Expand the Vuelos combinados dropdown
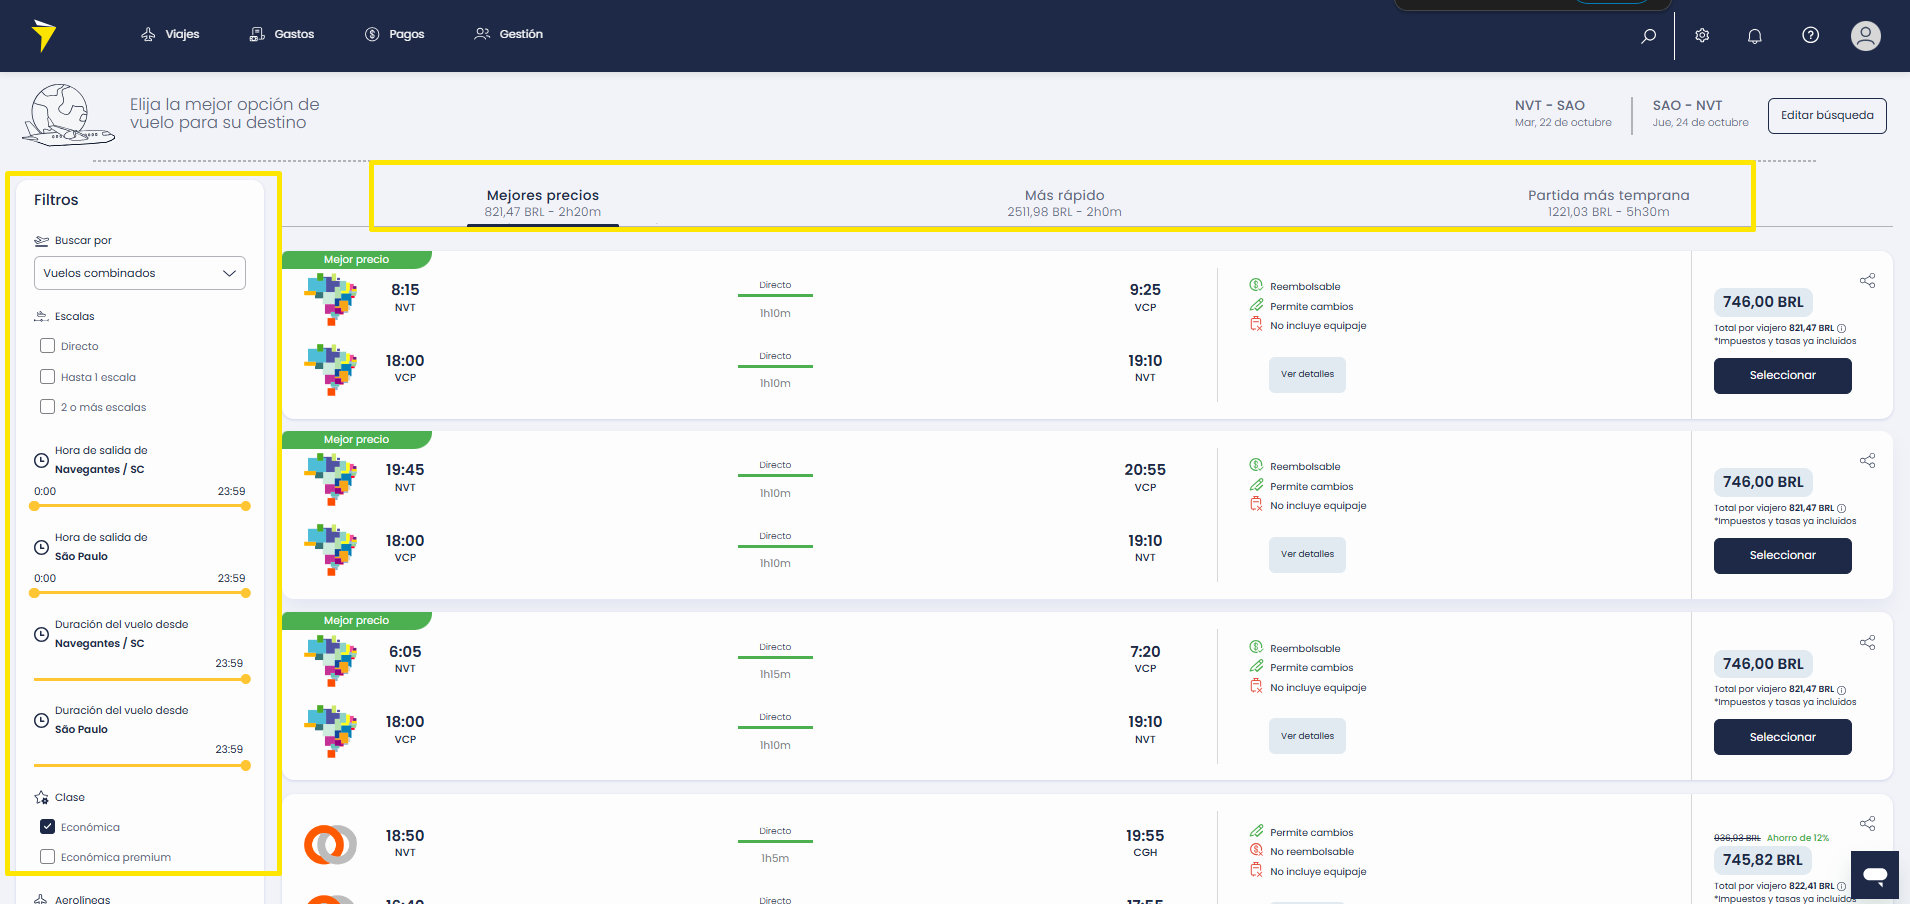The image size is (1910, 904). pyautogui.click(x=140, y=273)
